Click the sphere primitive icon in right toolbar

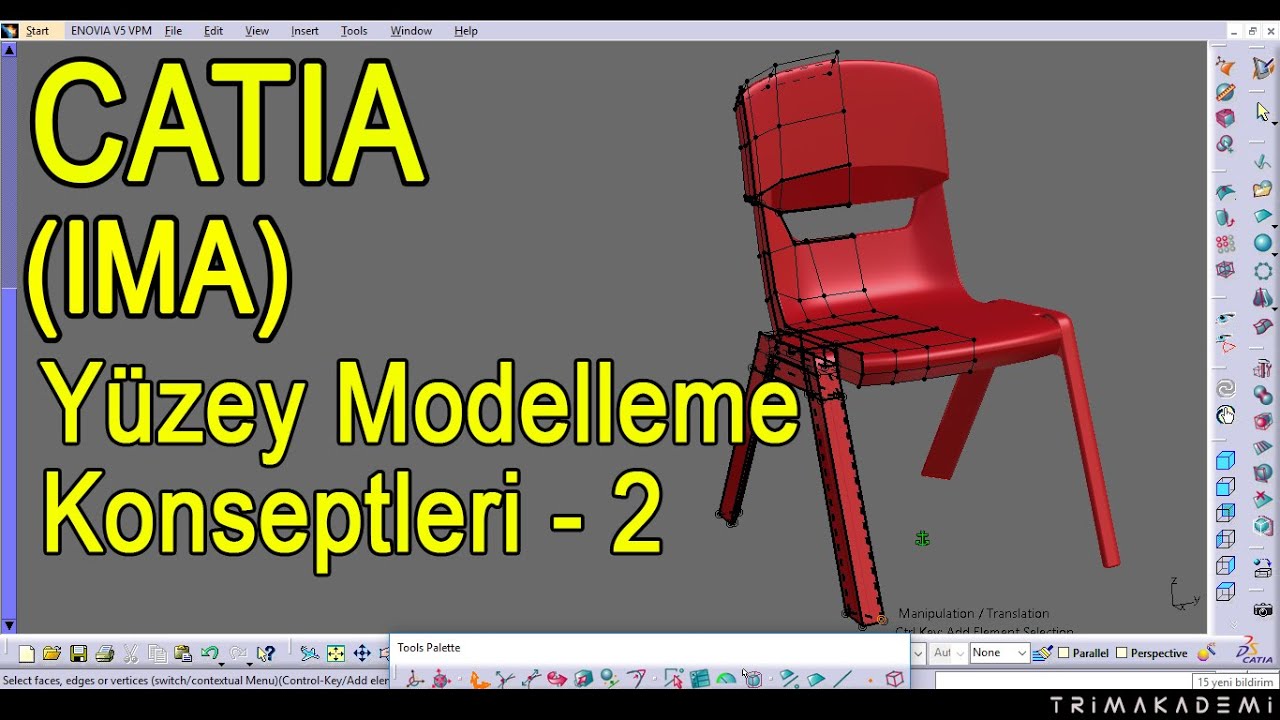coord(1263,243)
